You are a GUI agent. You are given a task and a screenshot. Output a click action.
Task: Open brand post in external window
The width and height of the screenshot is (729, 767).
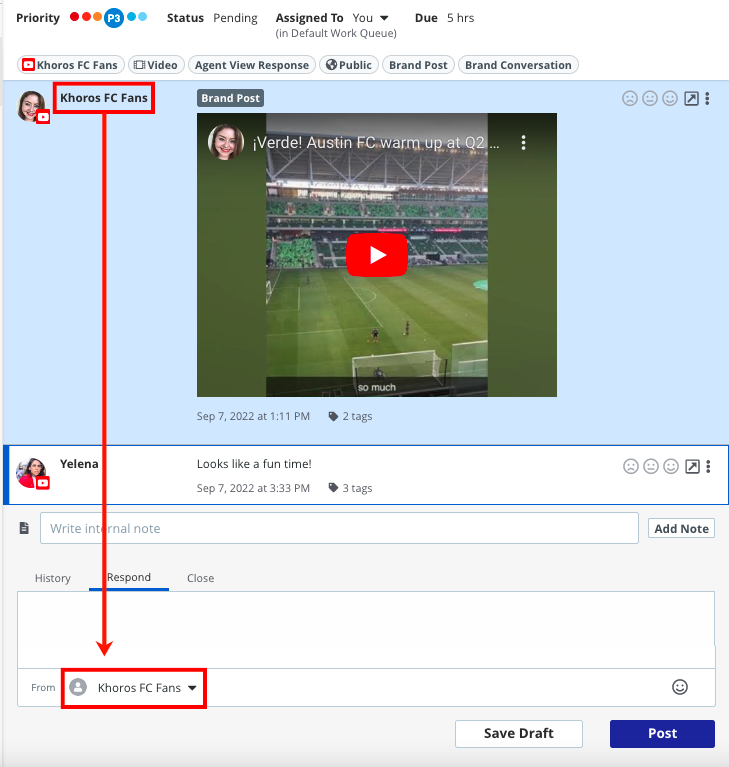(x=691, y=99)
